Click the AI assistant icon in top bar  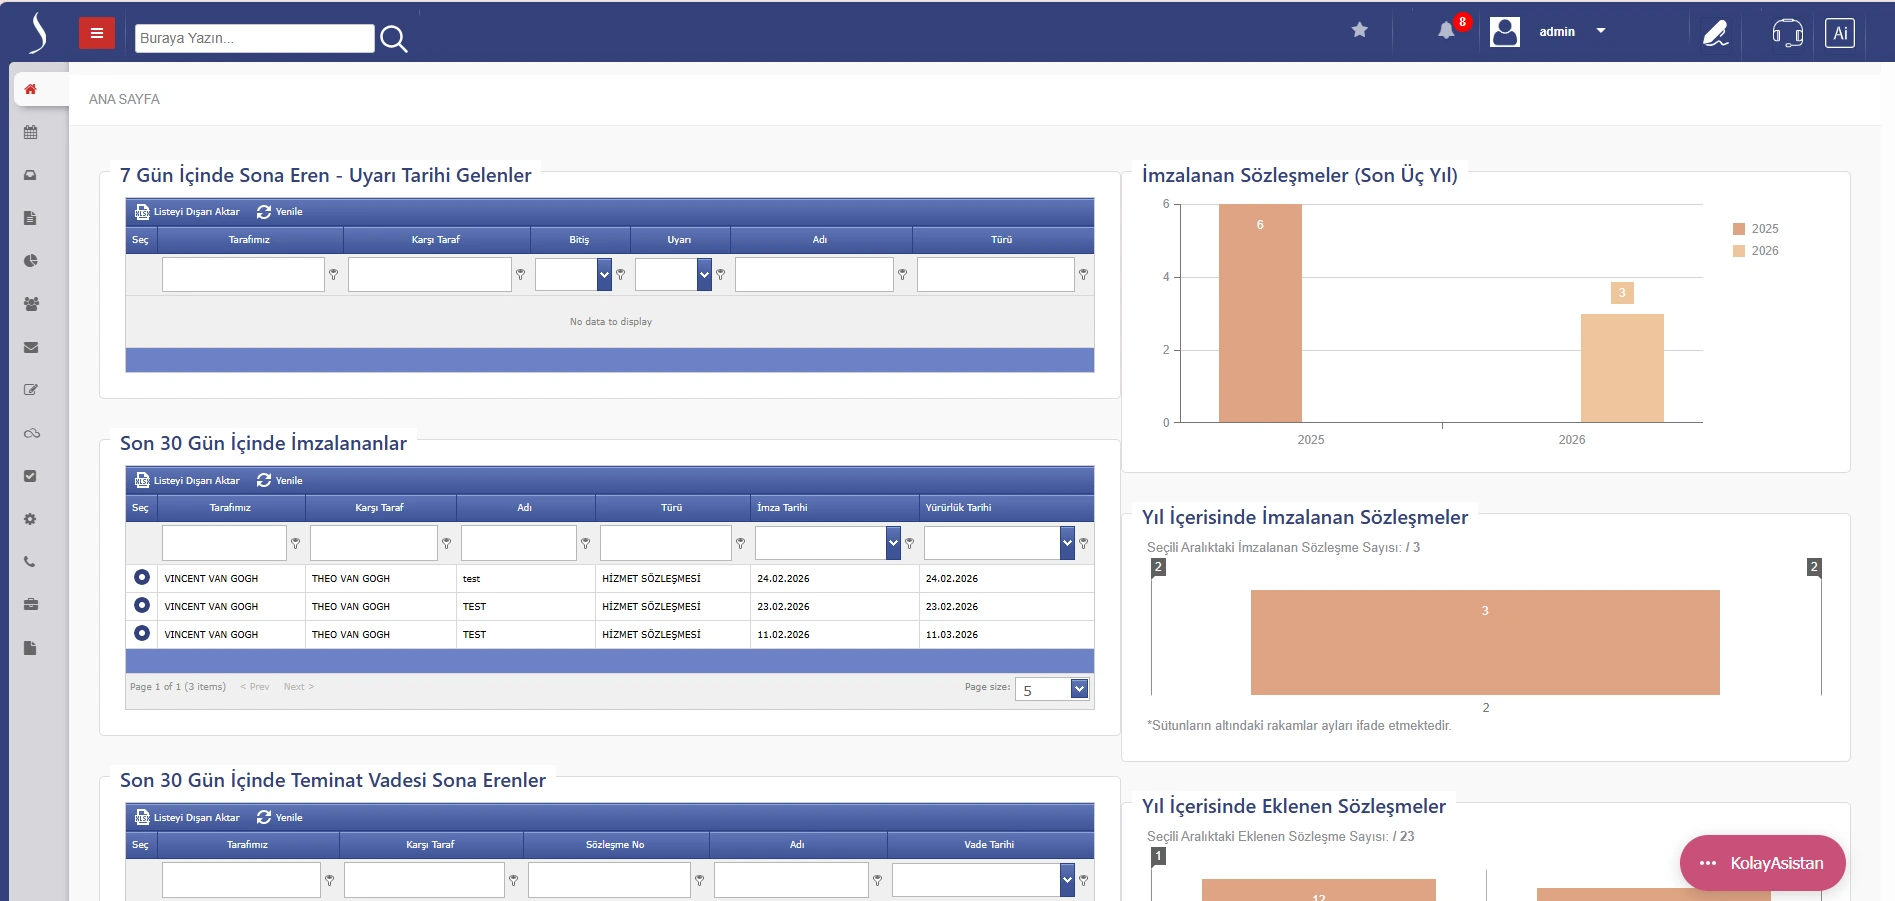[1839, 32]
